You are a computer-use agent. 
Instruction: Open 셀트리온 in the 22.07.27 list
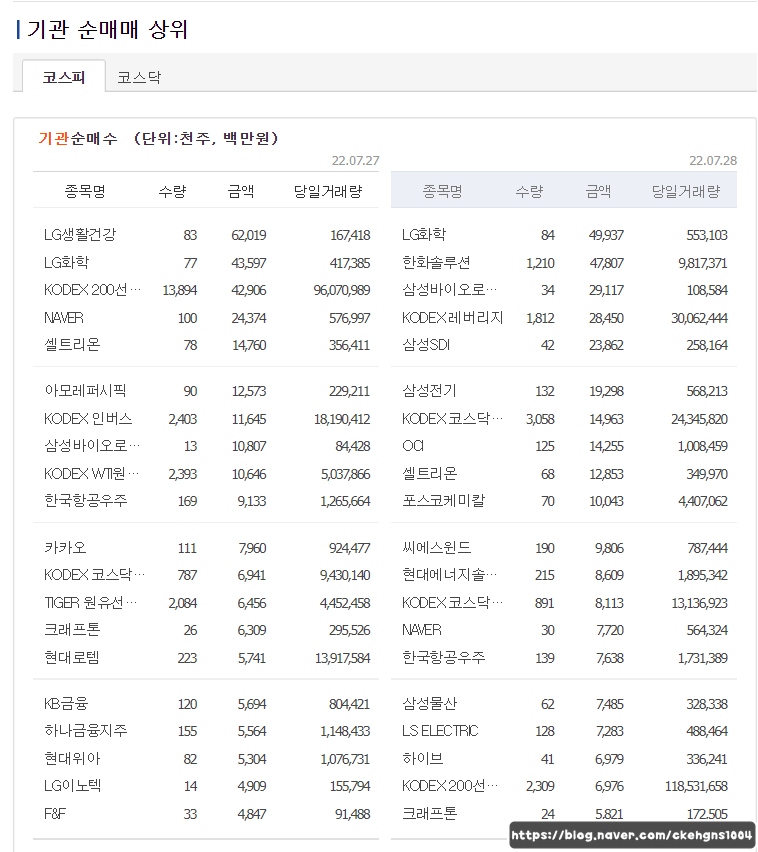pyautogui.click(x=72, y=345)
